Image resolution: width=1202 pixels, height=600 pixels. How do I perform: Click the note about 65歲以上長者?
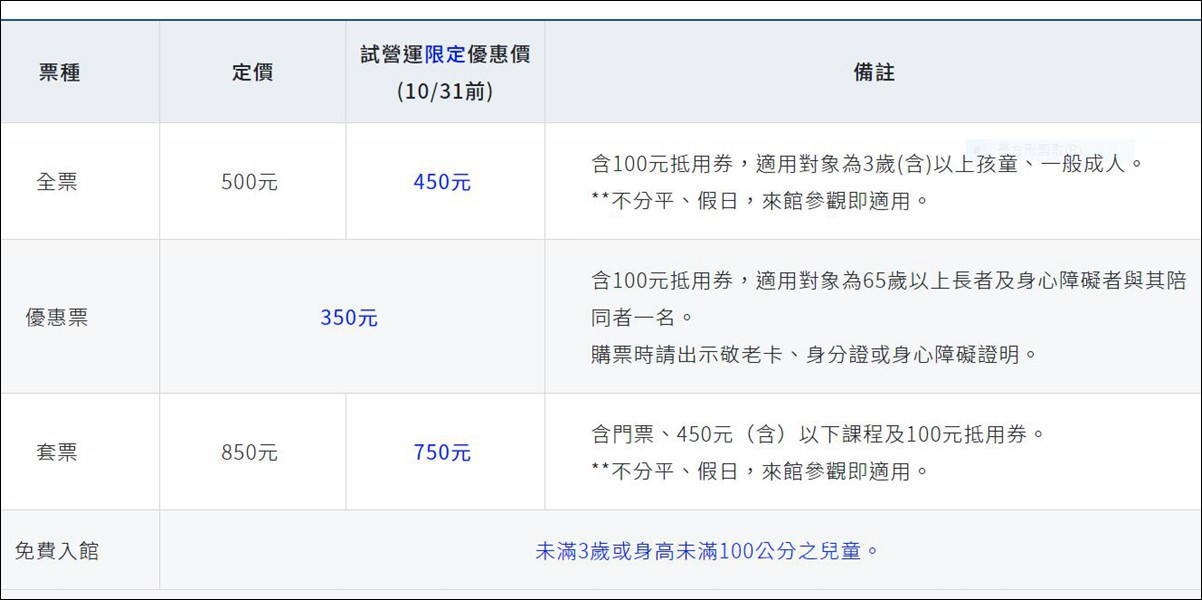(866, 281)
